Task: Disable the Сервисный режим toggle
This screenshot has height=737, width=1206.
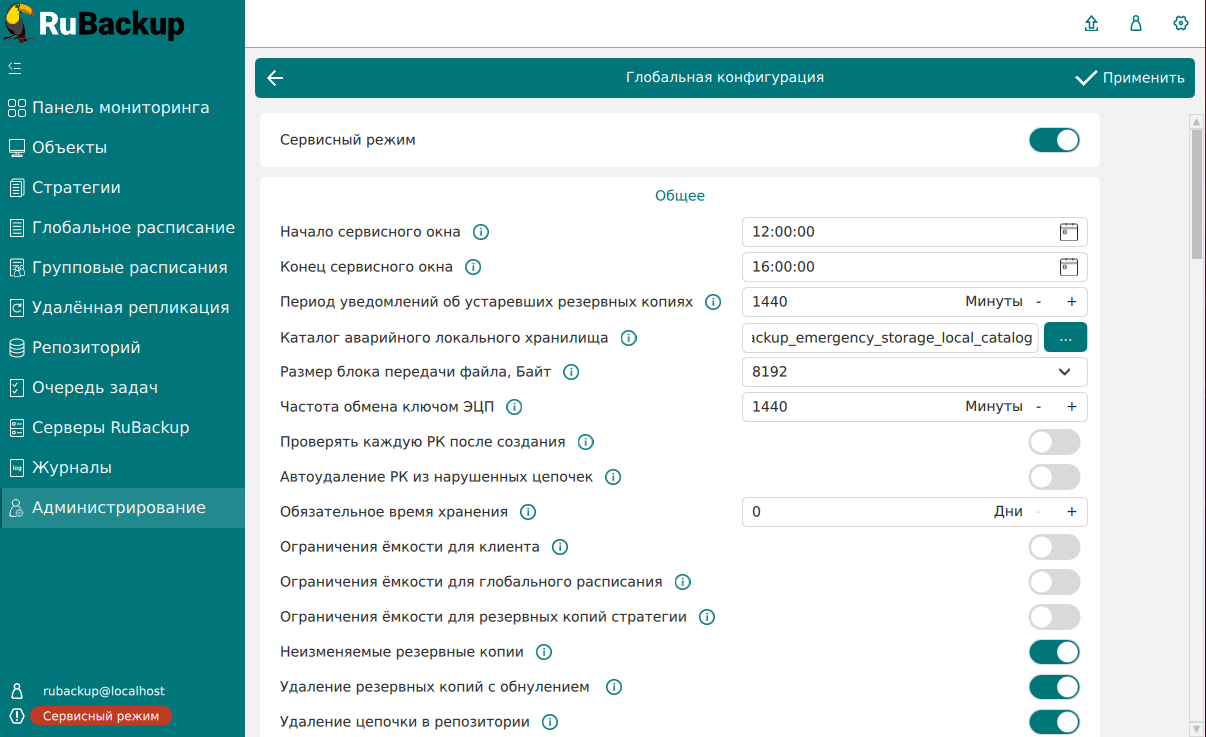Action: coord(1054,140)
